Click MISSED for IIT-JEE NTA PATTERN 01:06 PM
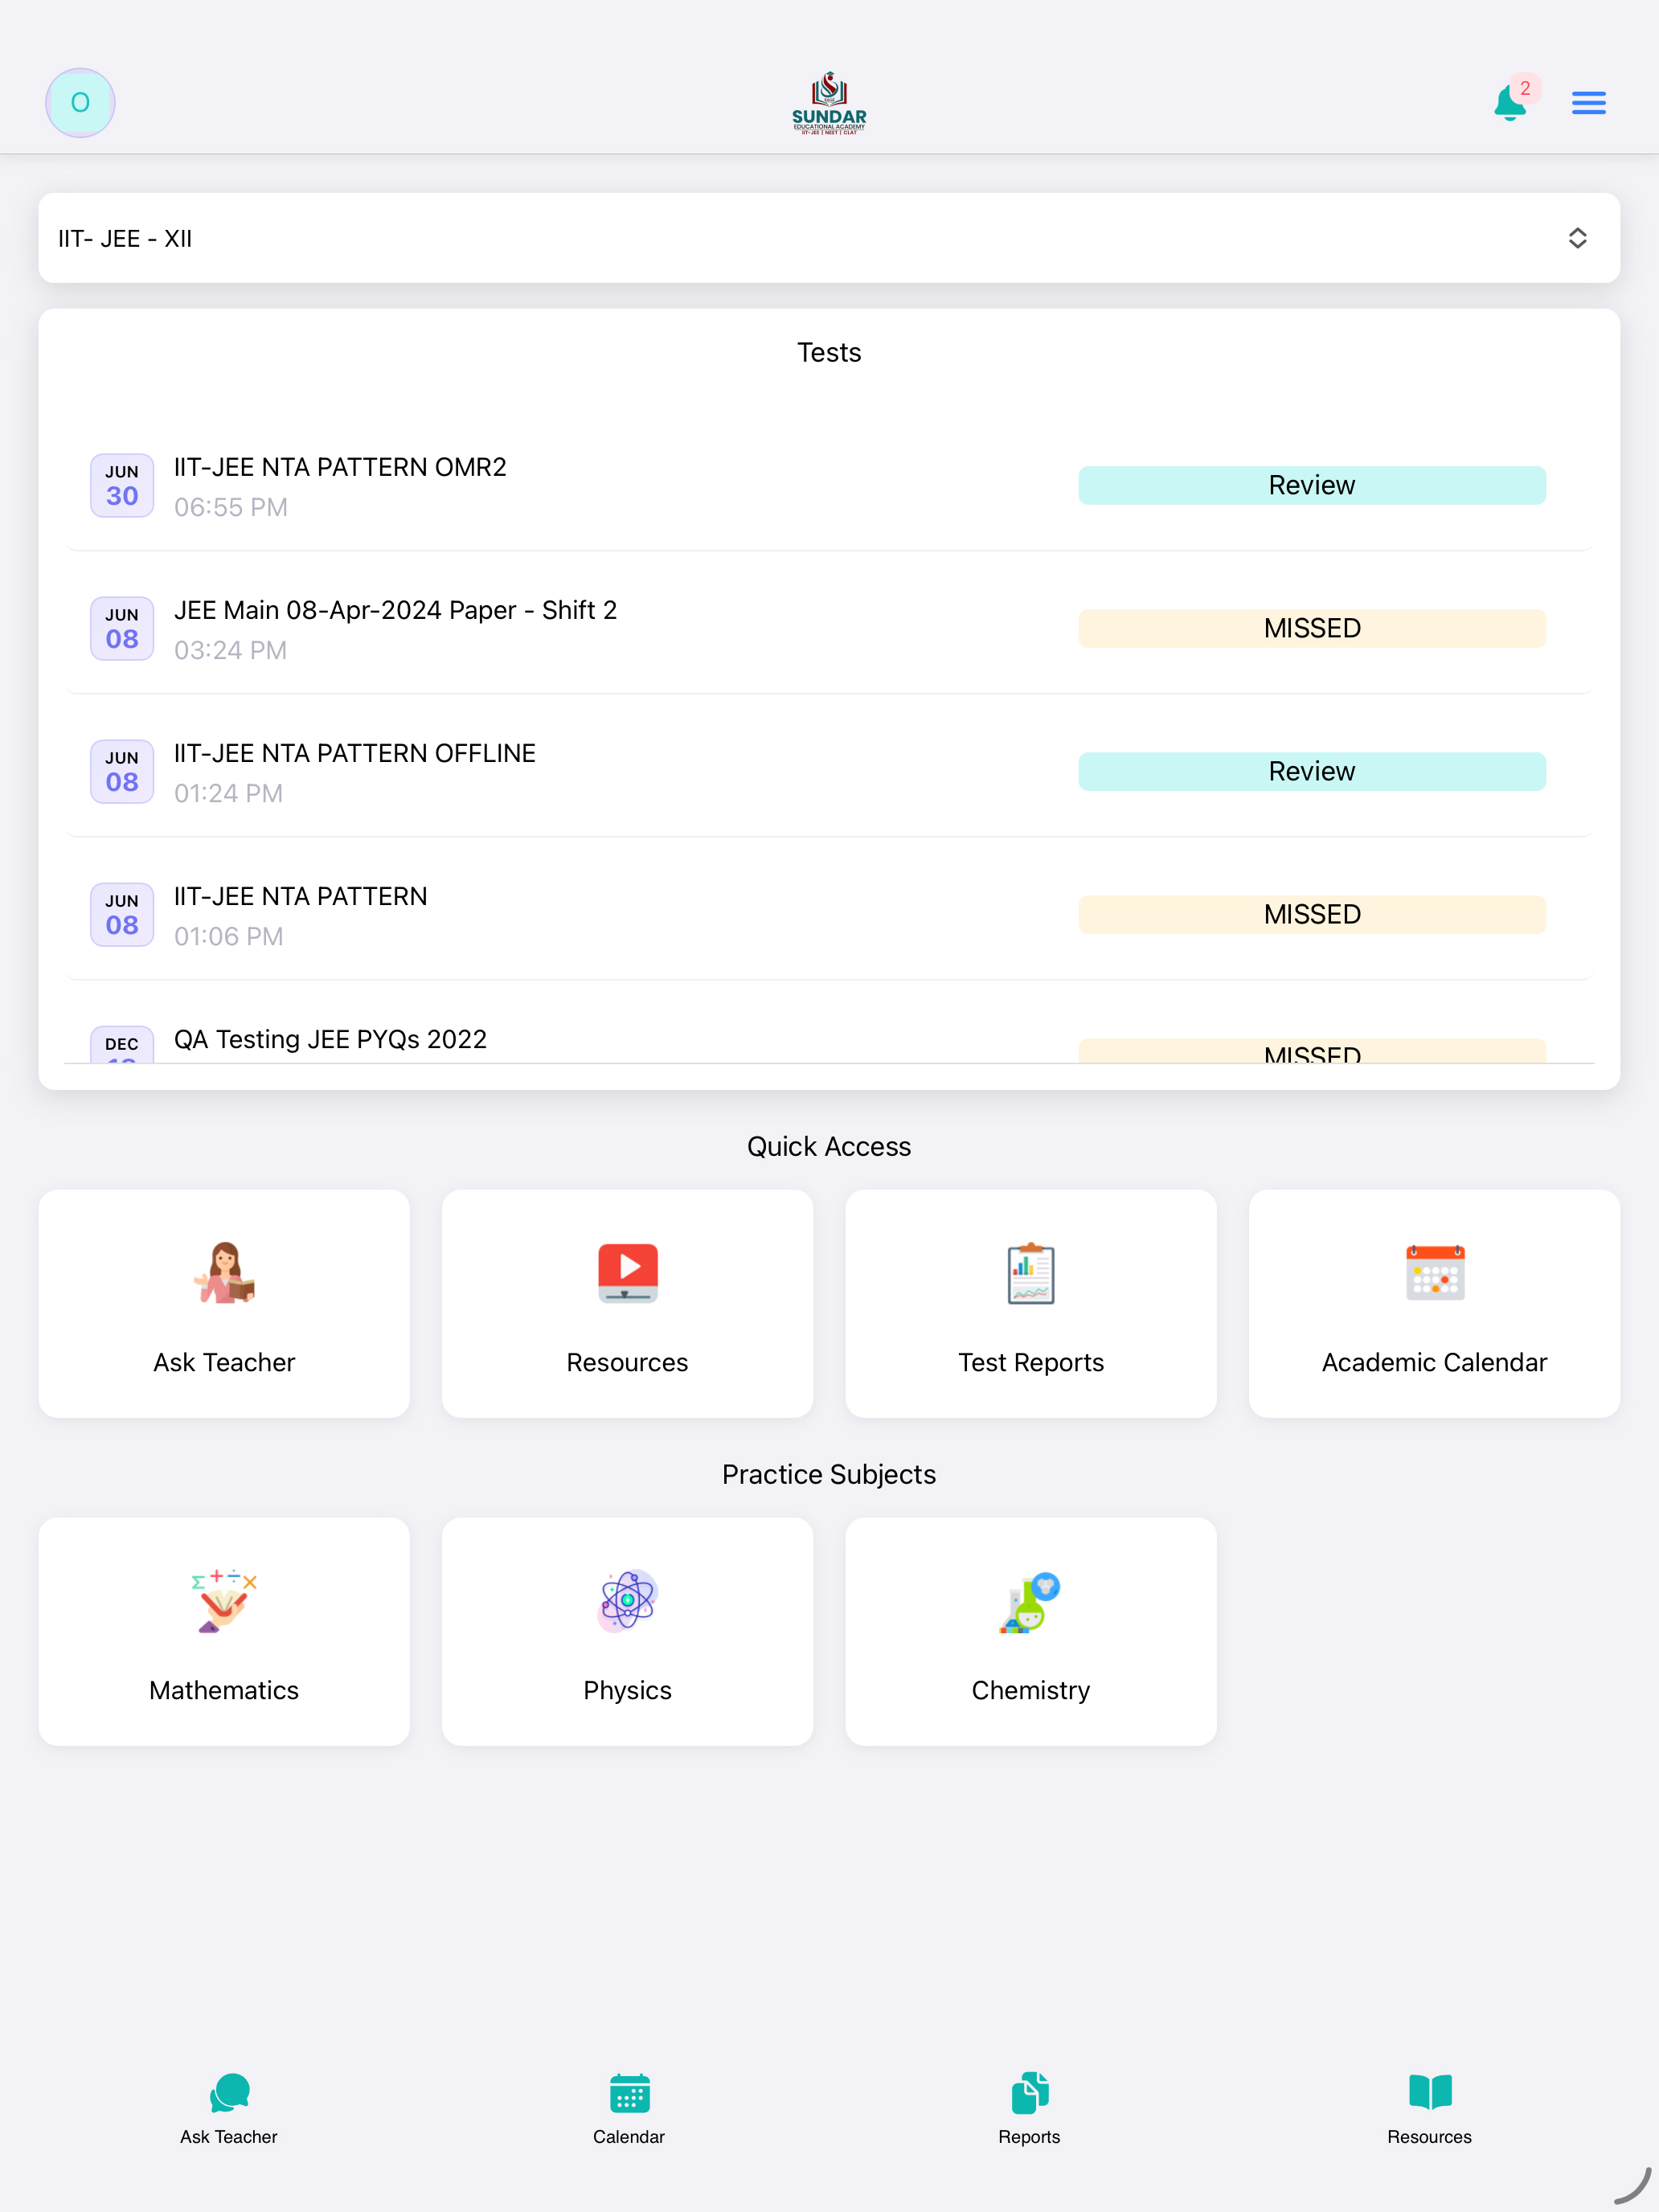Viewport: 1659px width, 2212px height. coord(1312,914)
